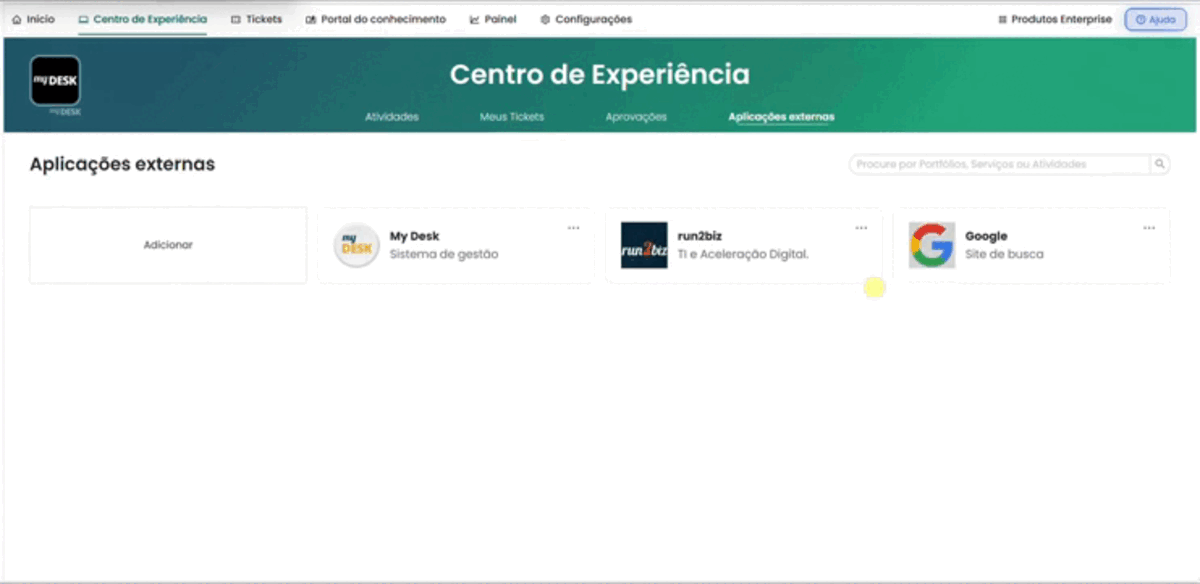Image resolution: width=1200 pixels, height=584 pixels.
Task: Click the TI e Aceleração Digital description
Action: (x=743, y=254)
